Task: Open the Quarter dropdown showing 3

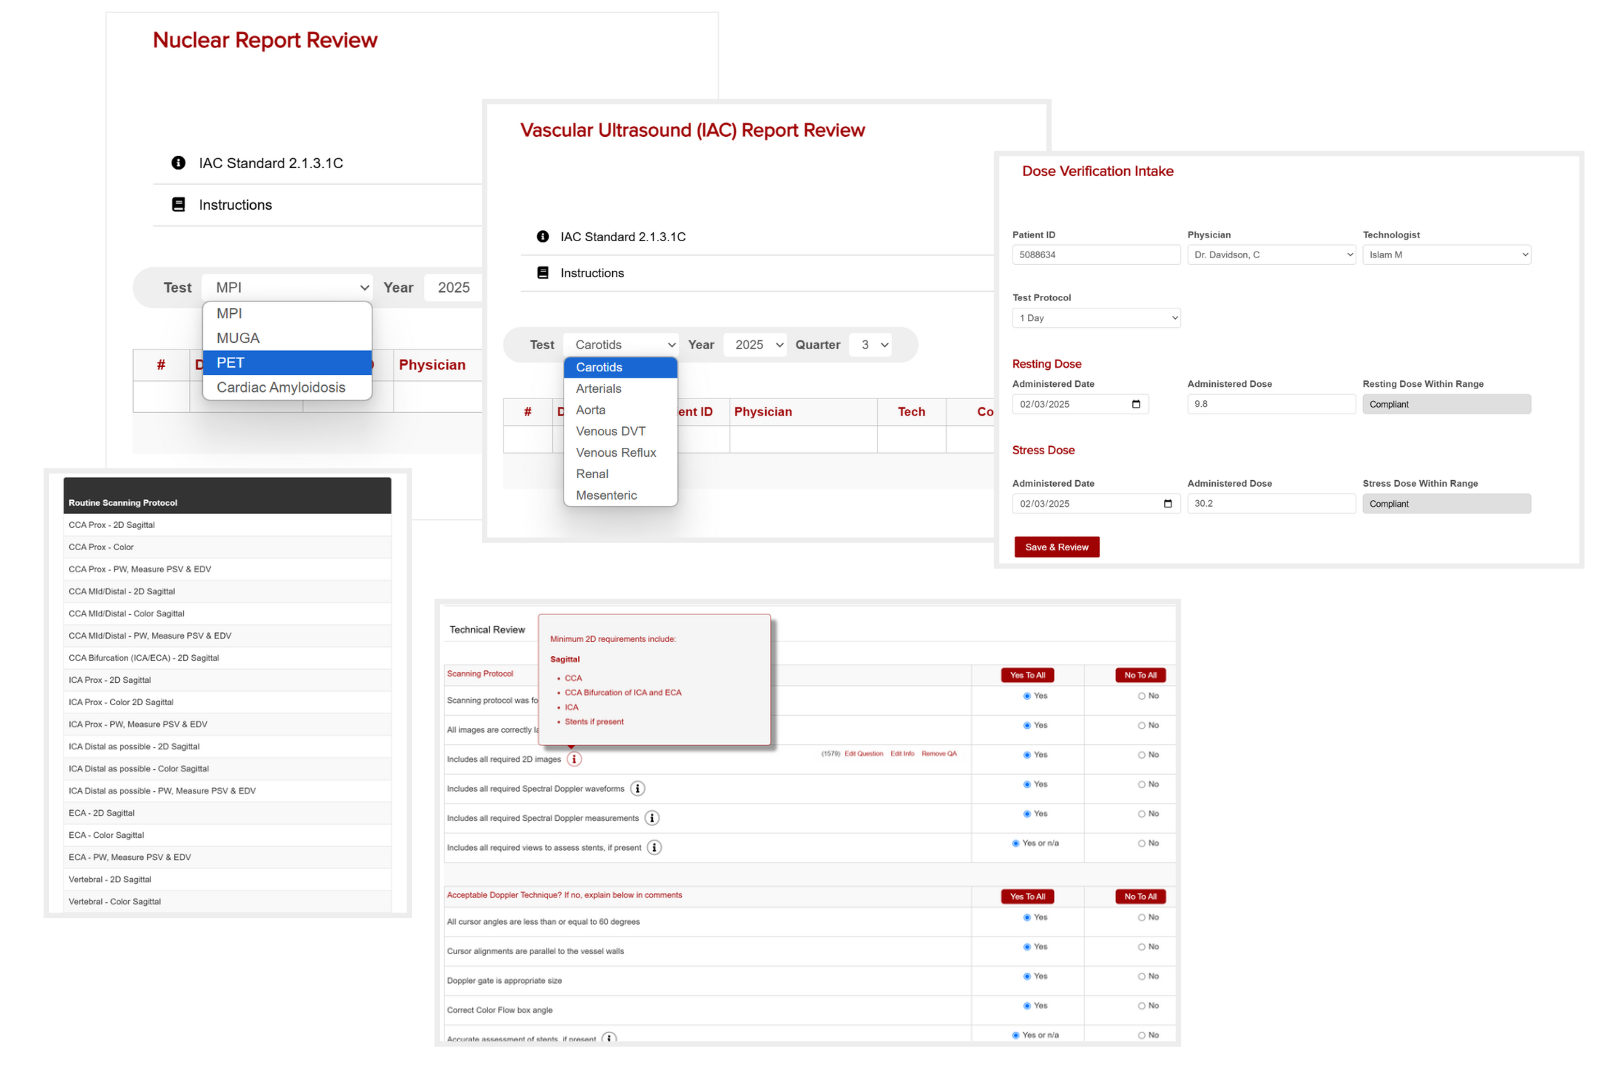Action: (x=870, y=345)
